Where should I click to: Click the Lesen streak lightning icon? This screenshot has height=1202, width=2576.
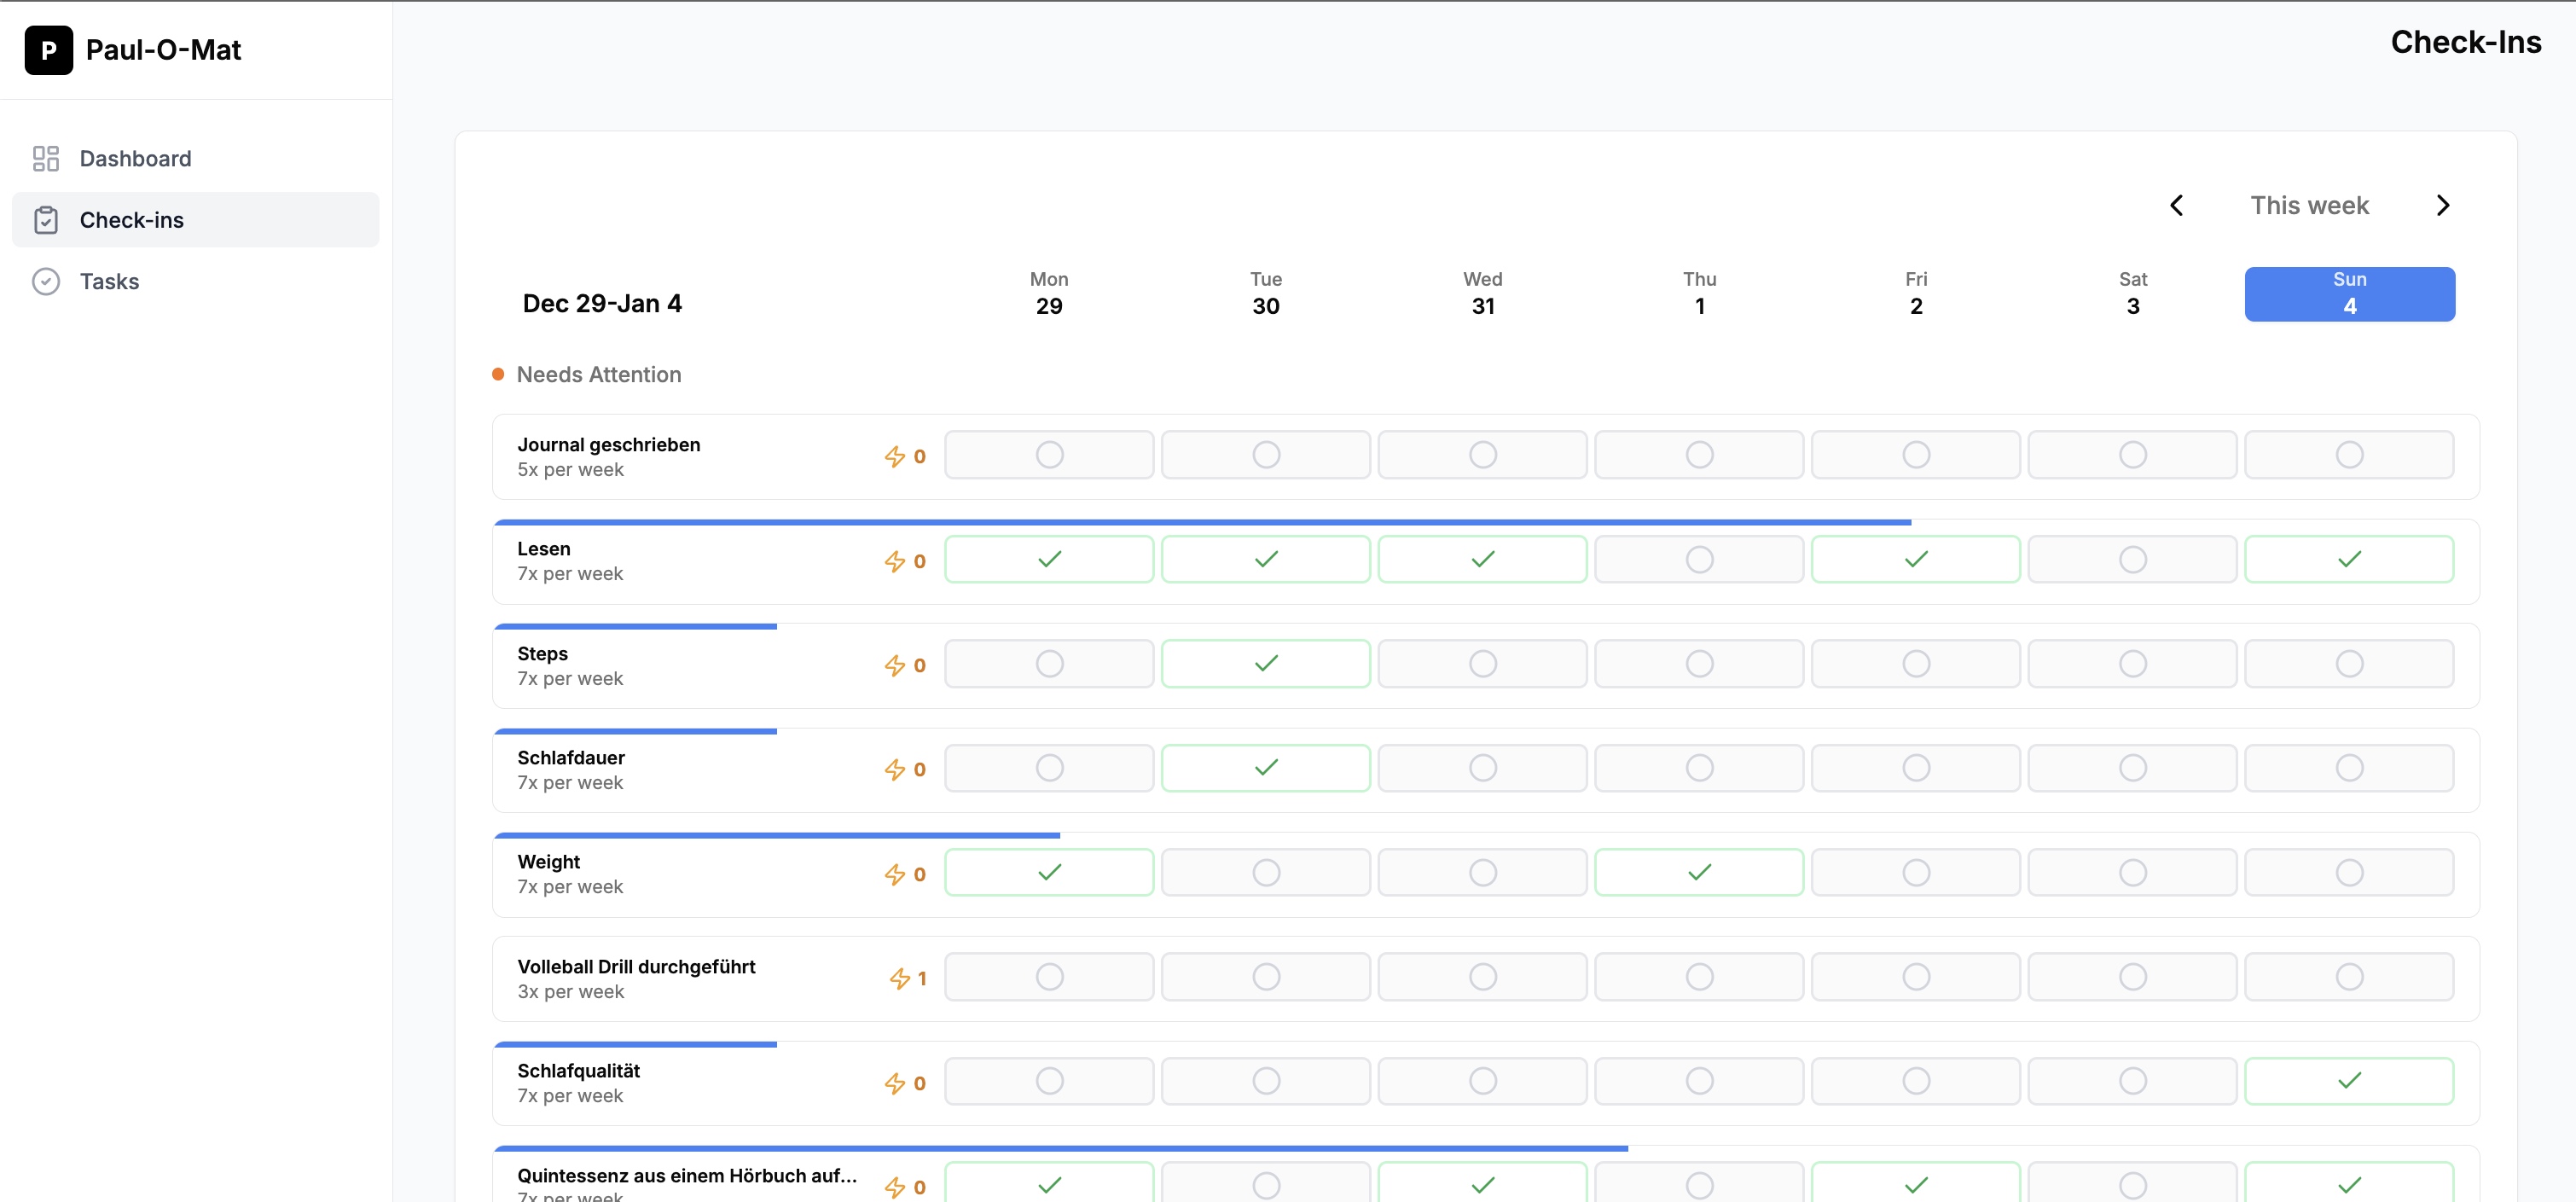pyautogui.click(x=894, y=561)
